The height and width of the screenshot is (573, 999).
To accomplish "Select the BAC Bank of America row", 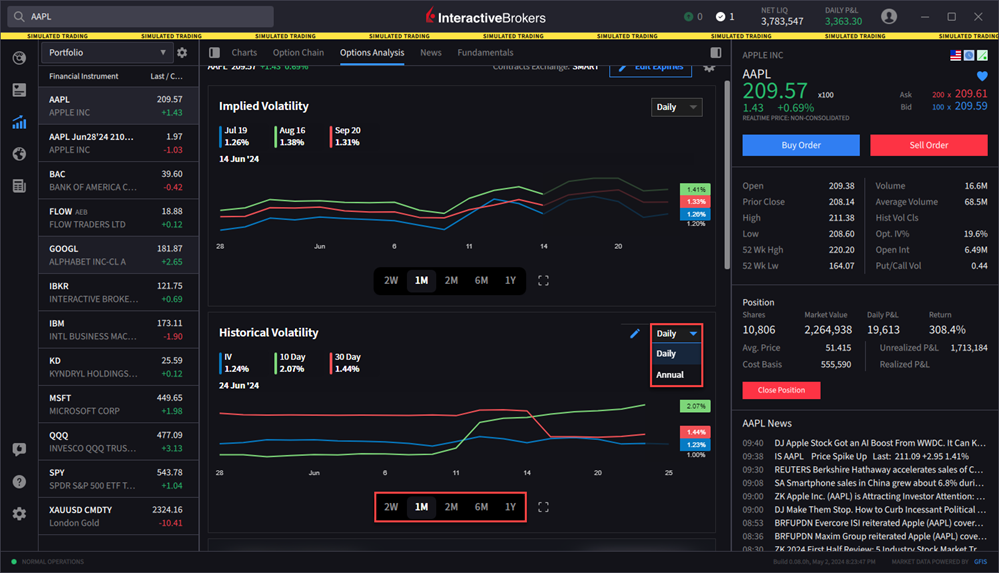I will tap(119, 180).
